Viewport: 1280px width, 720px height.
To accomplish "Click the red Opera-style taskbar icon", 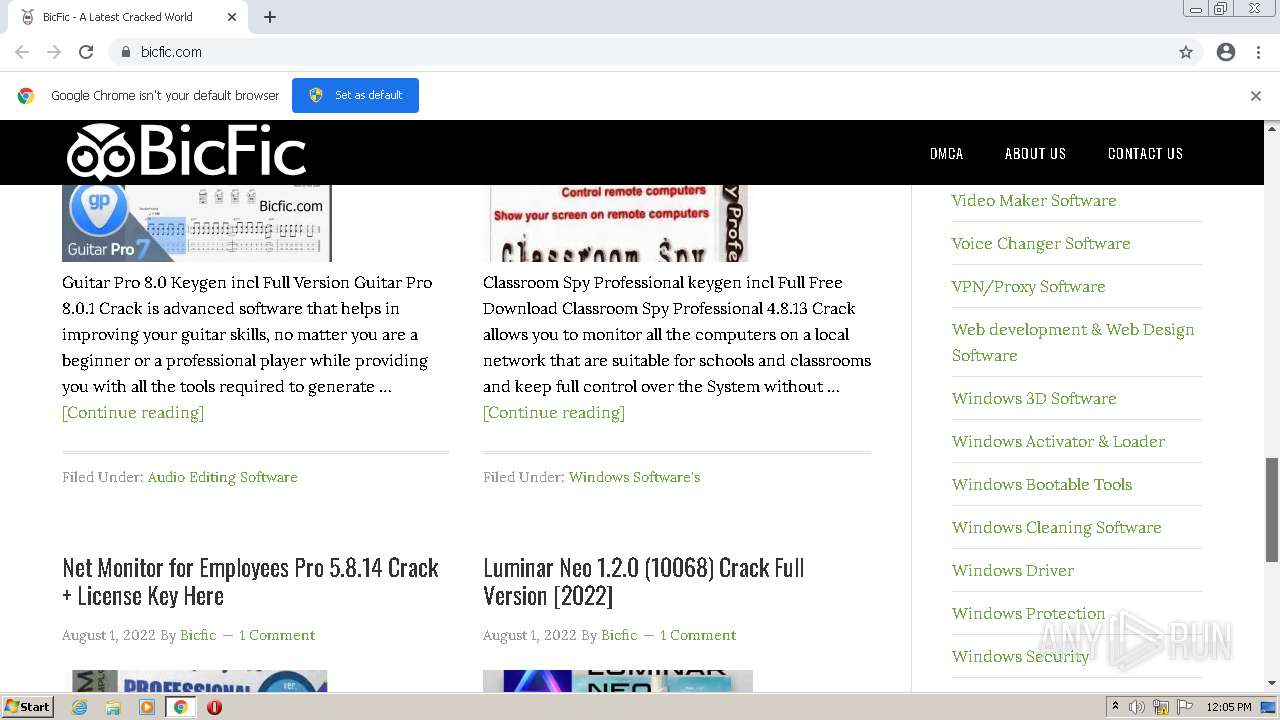I will [x=214, y=707].
